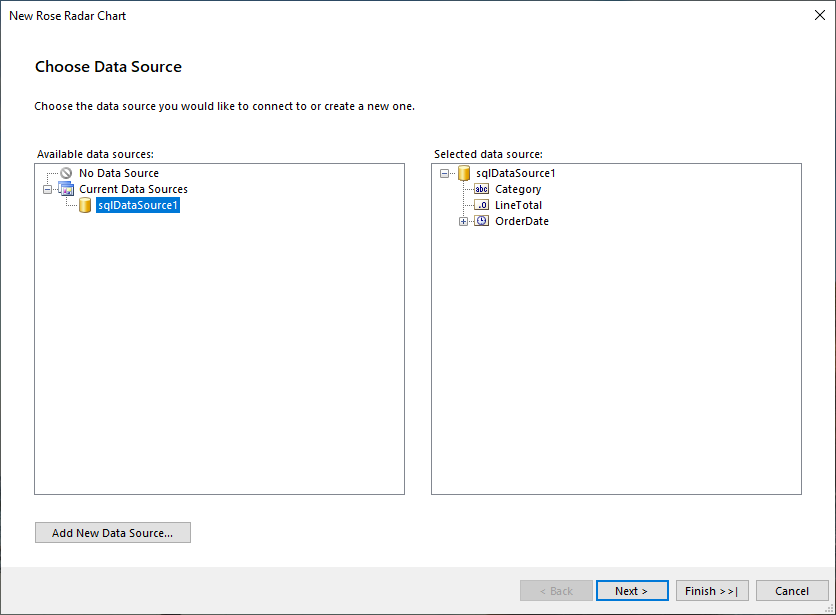Select the No Data Source option
836x615 pixels.
[x=117, y=173]
